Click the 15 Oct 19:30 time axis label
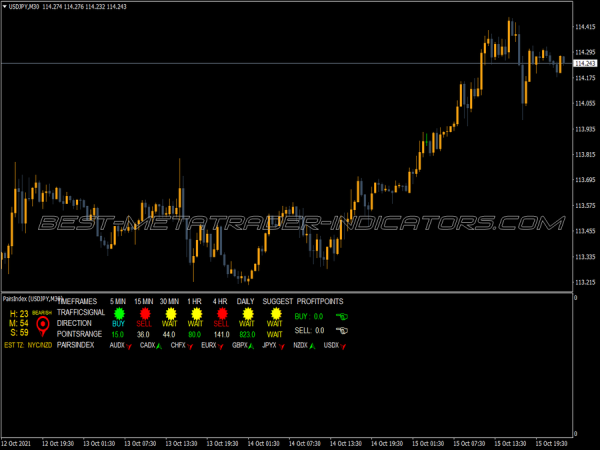This screenshot has width=600, height=450. [x=551, y=443]
